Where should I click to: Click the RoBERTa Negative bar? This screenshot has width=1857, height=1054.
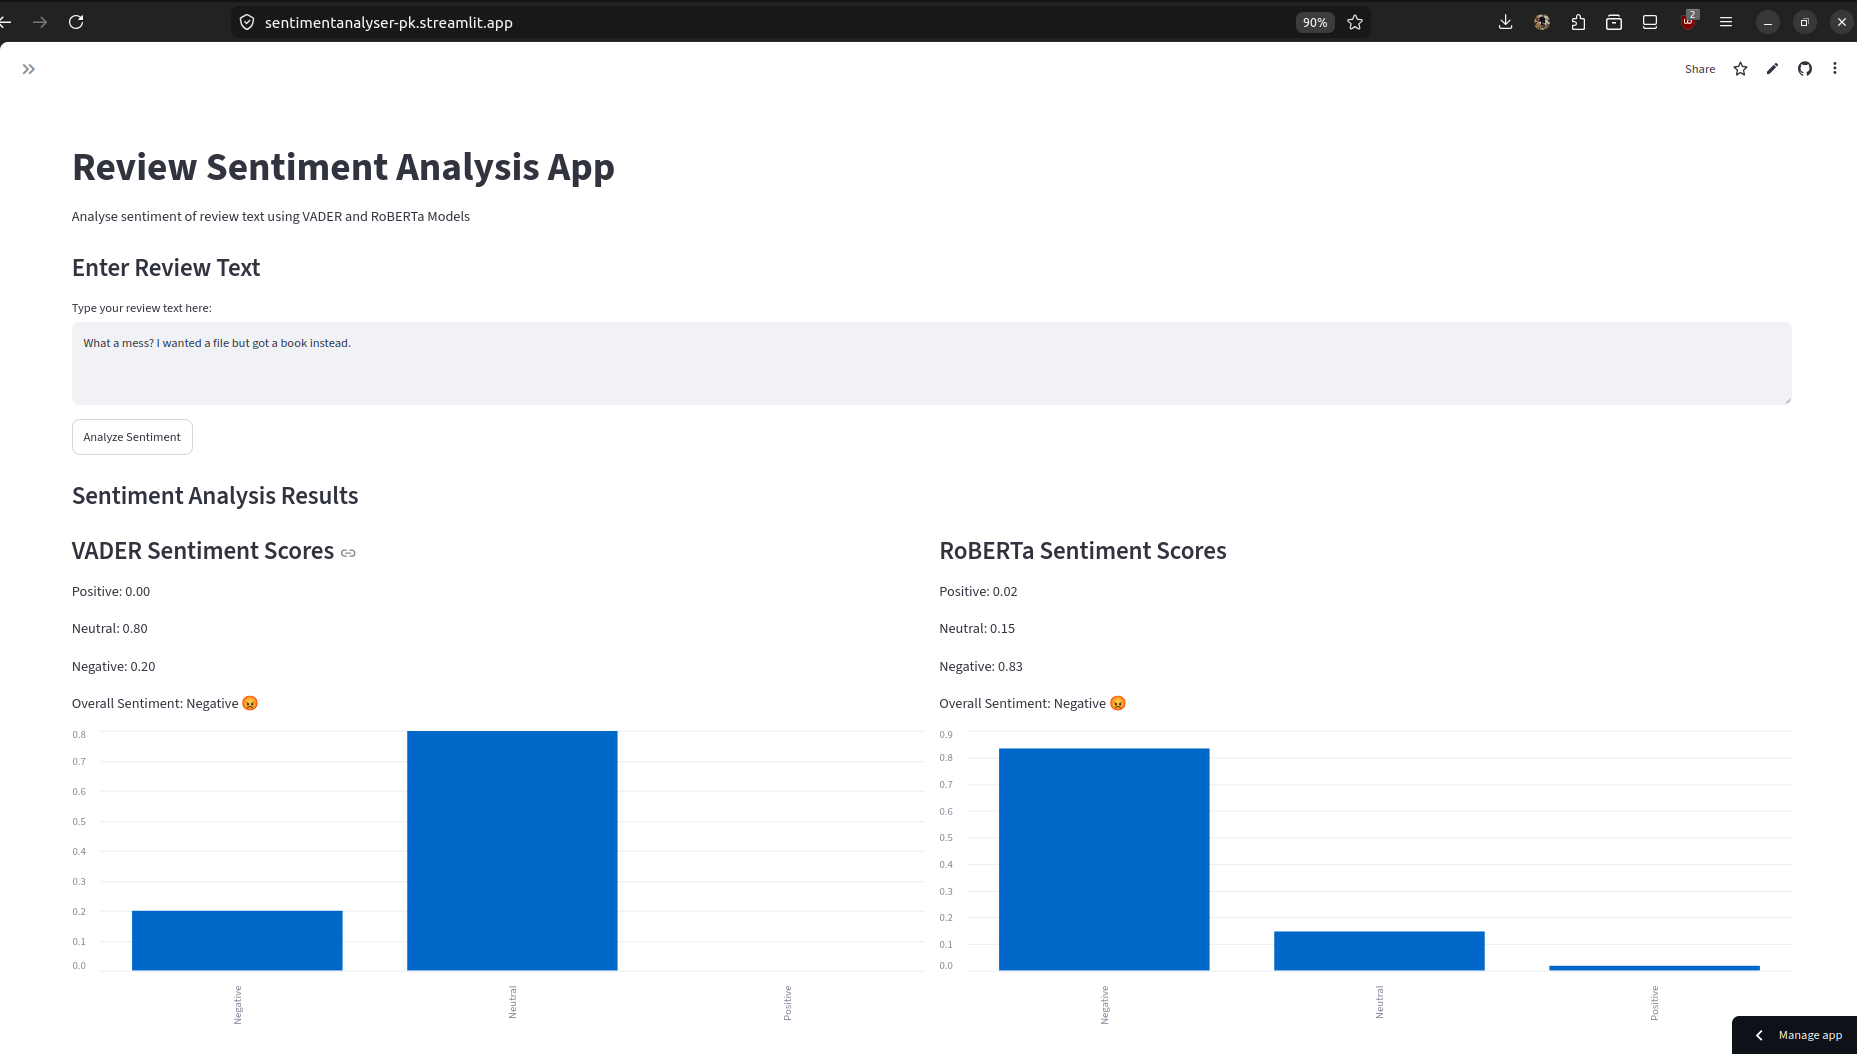[x=1104, y=859]
